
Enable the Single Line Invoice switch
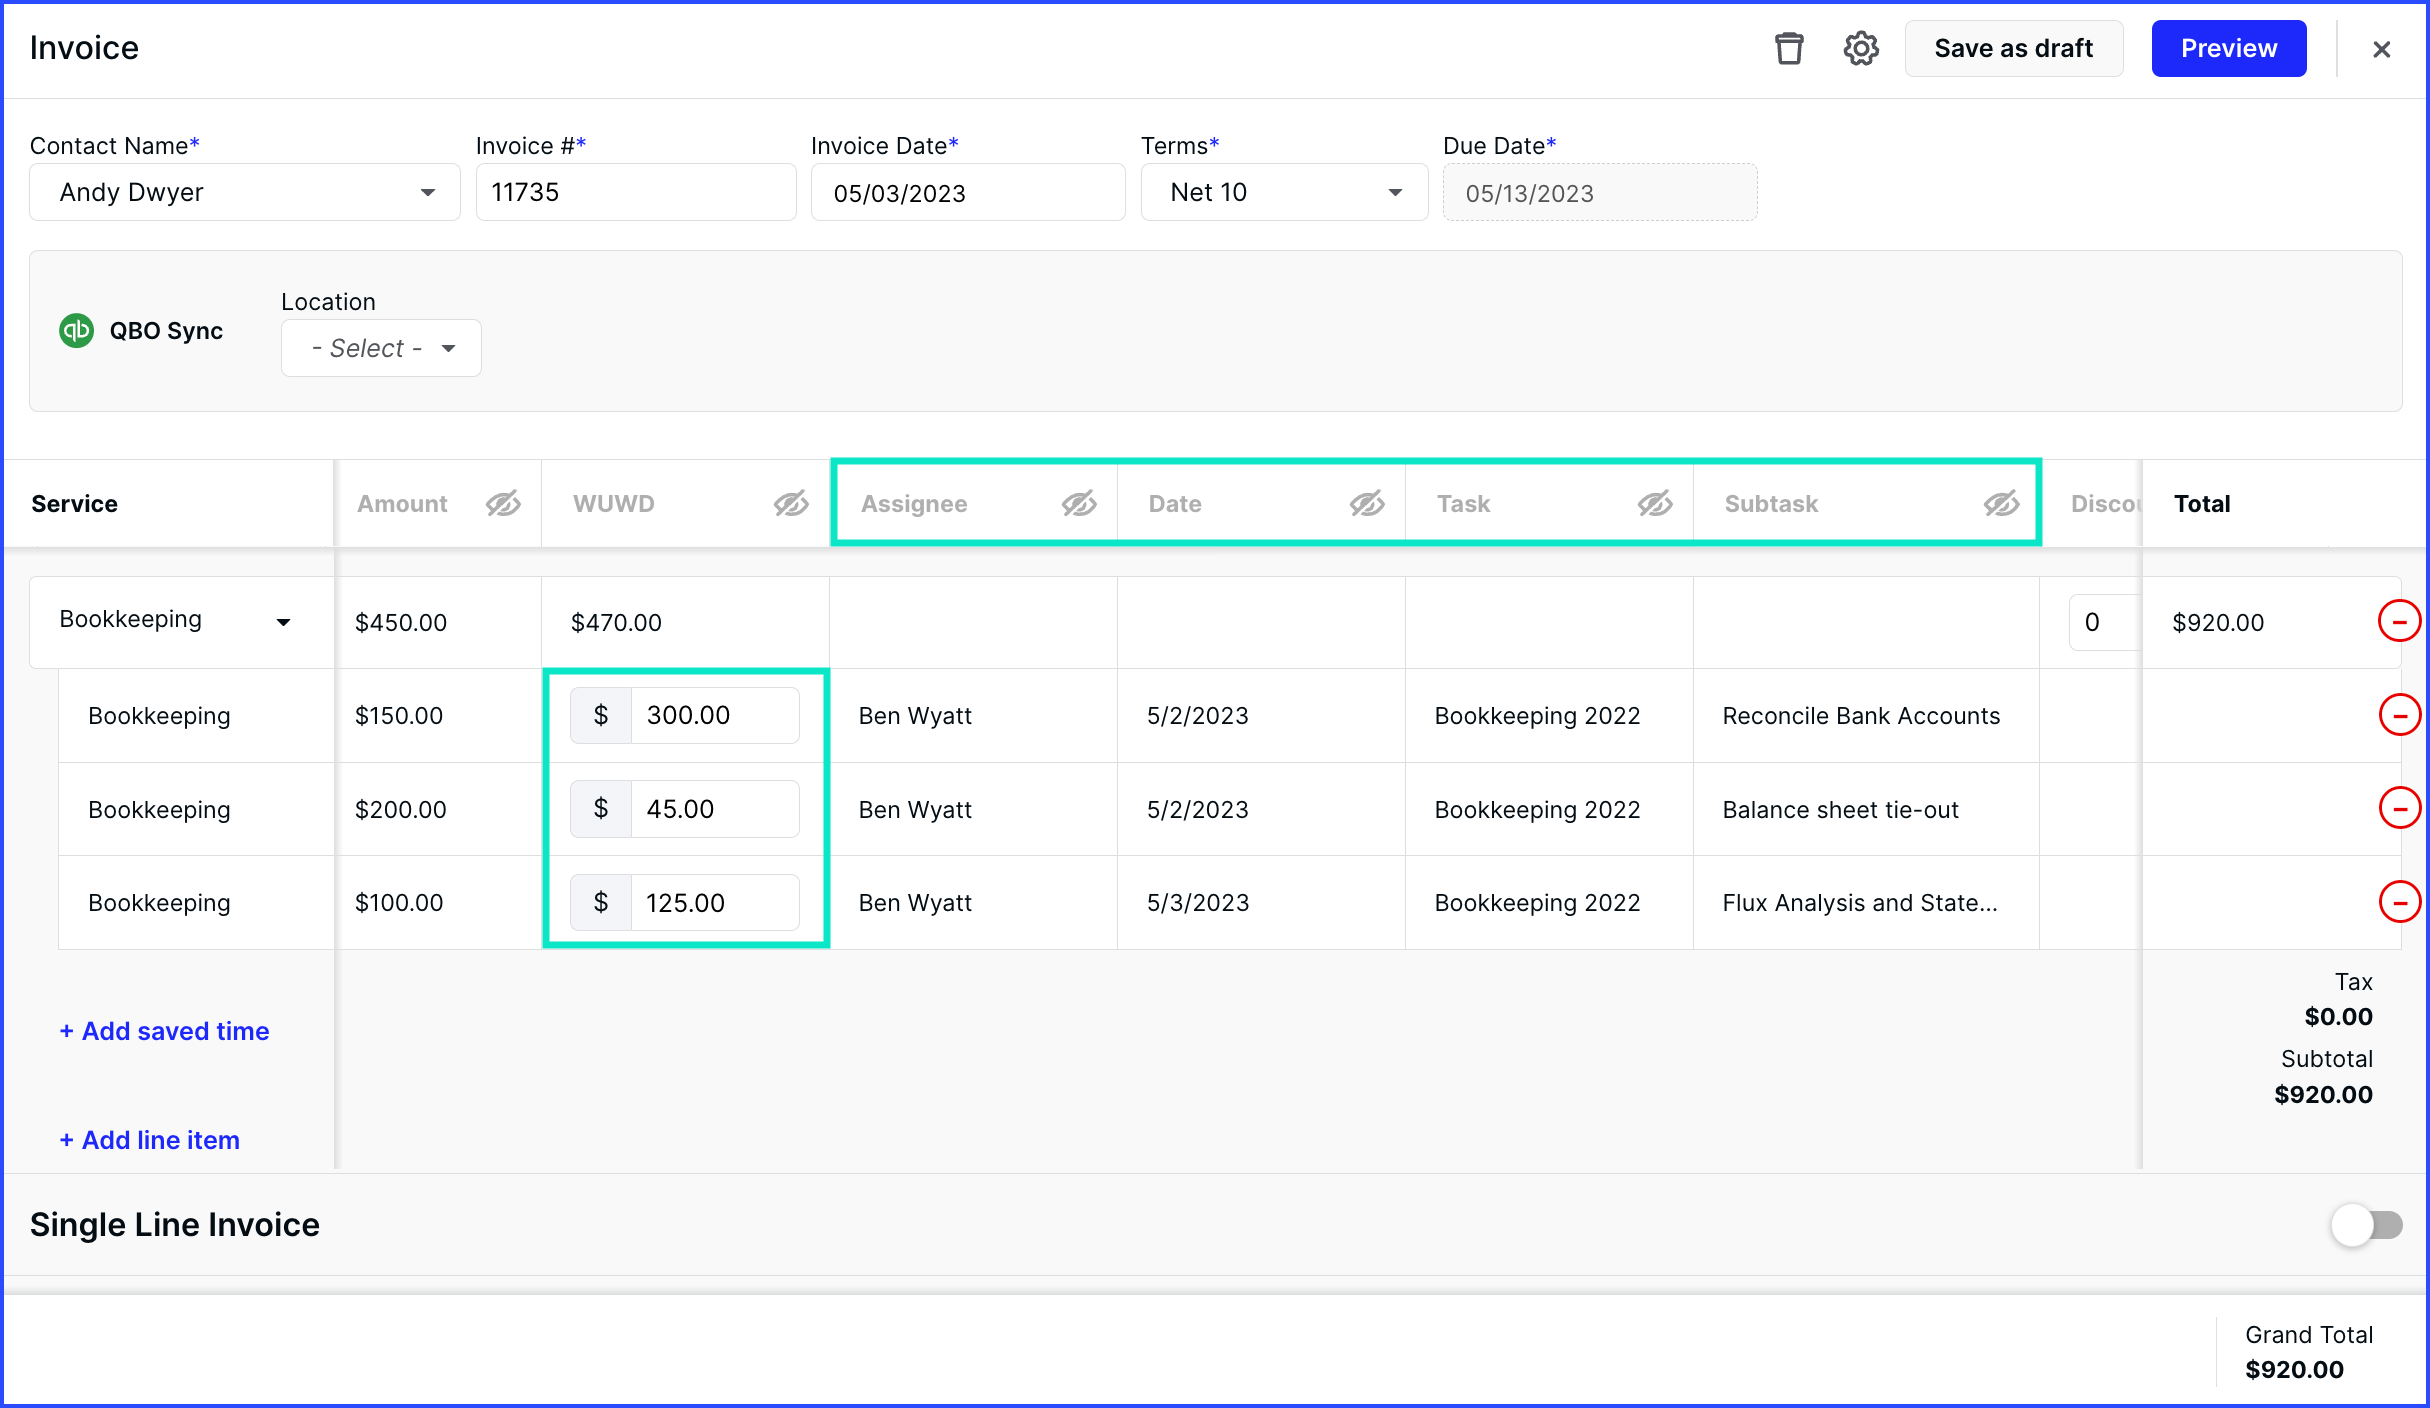pos(2366,1225)
